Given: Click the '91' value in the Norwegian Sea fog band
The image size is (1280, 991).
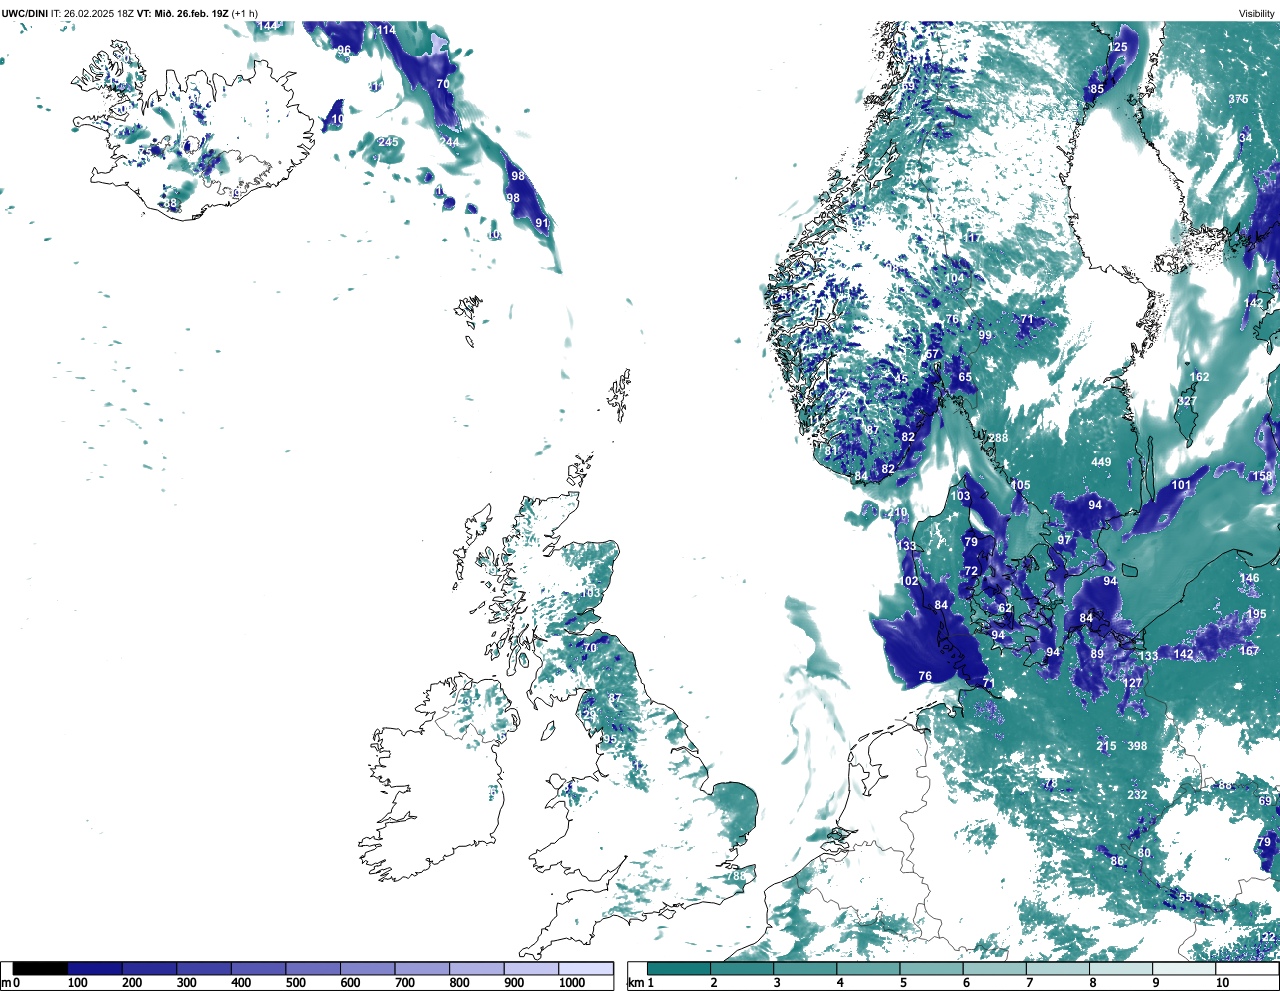Looking at the screenshot, I should coord(542,223).
